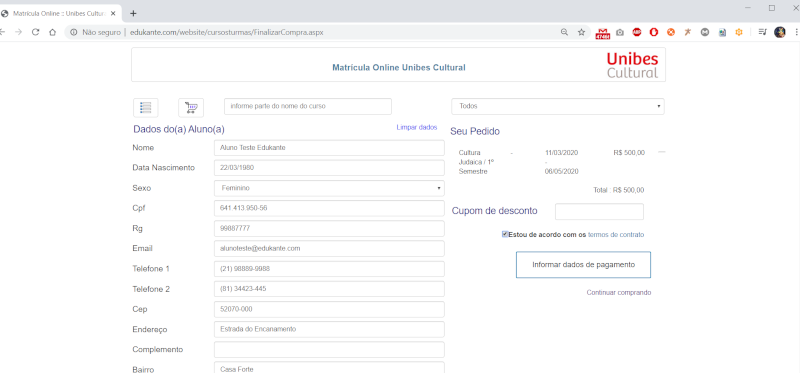800x373 pixels.
Task: Remove the Cultura Judaica item from order
Action: 662,152
